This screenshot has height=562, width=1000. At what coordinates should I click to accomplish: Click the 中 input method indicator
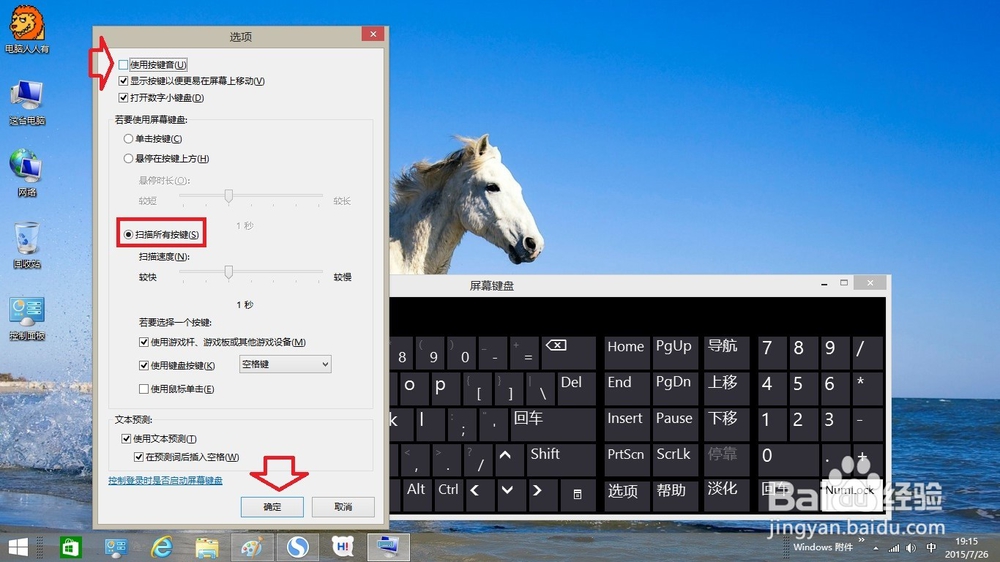pyautogui.click(x=931, y=548)
